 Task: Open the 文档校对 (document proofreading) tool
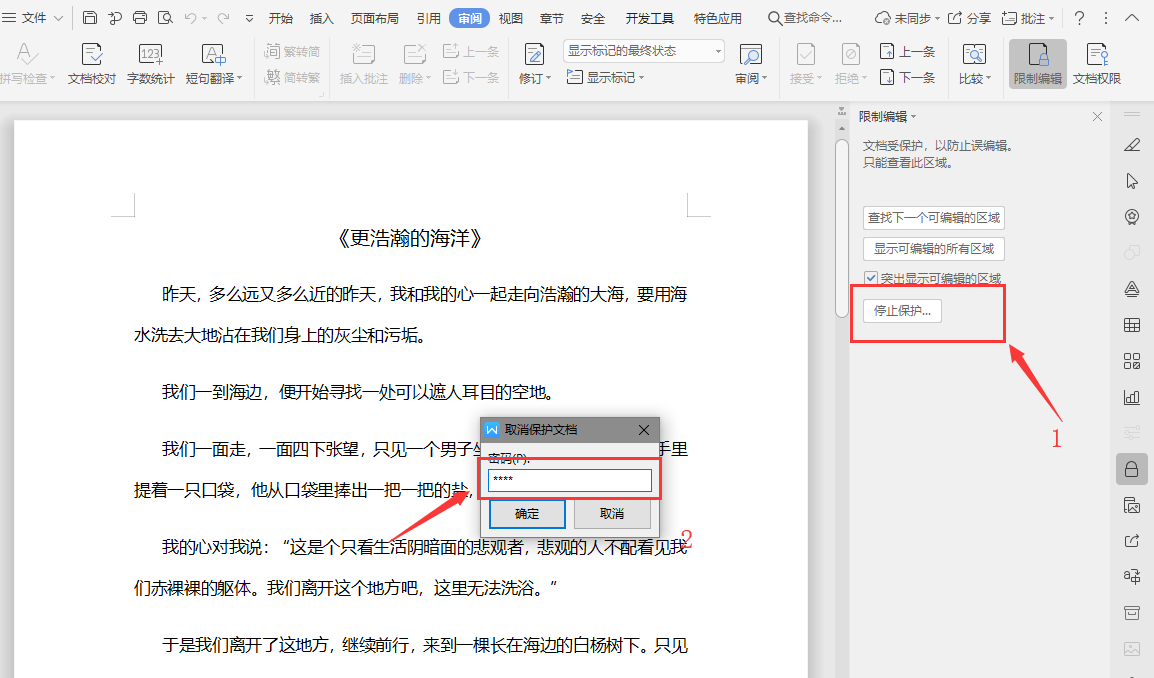(x=92, y=63)
